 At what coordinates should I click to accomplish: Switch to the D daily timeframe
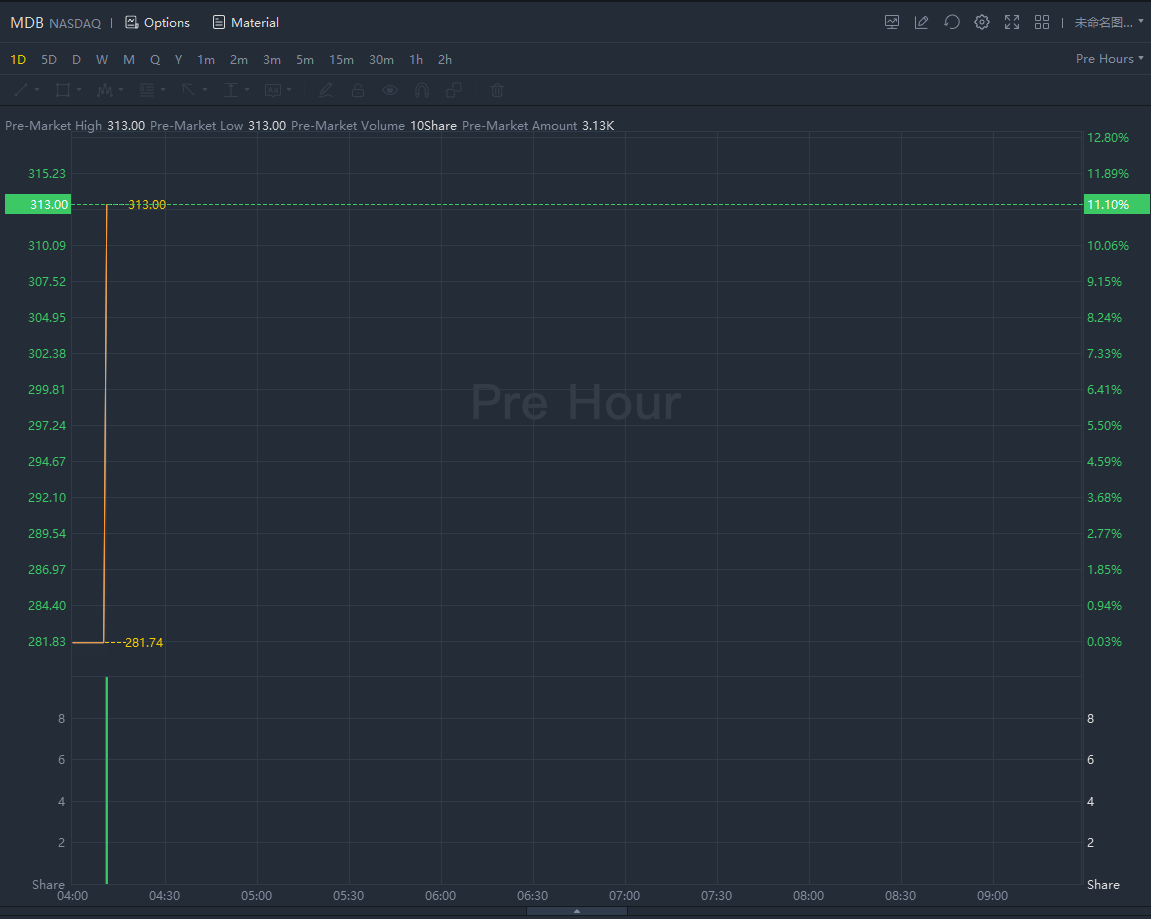coord(76,59)
